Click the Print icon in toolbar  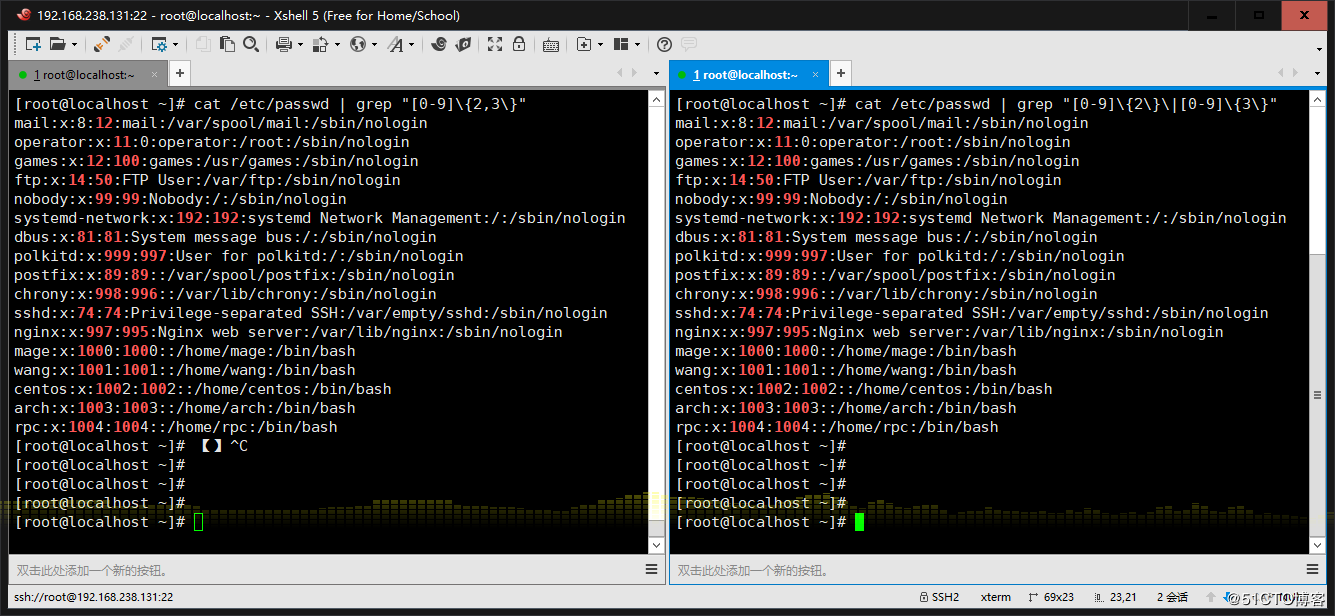click(x=283, y=44)
